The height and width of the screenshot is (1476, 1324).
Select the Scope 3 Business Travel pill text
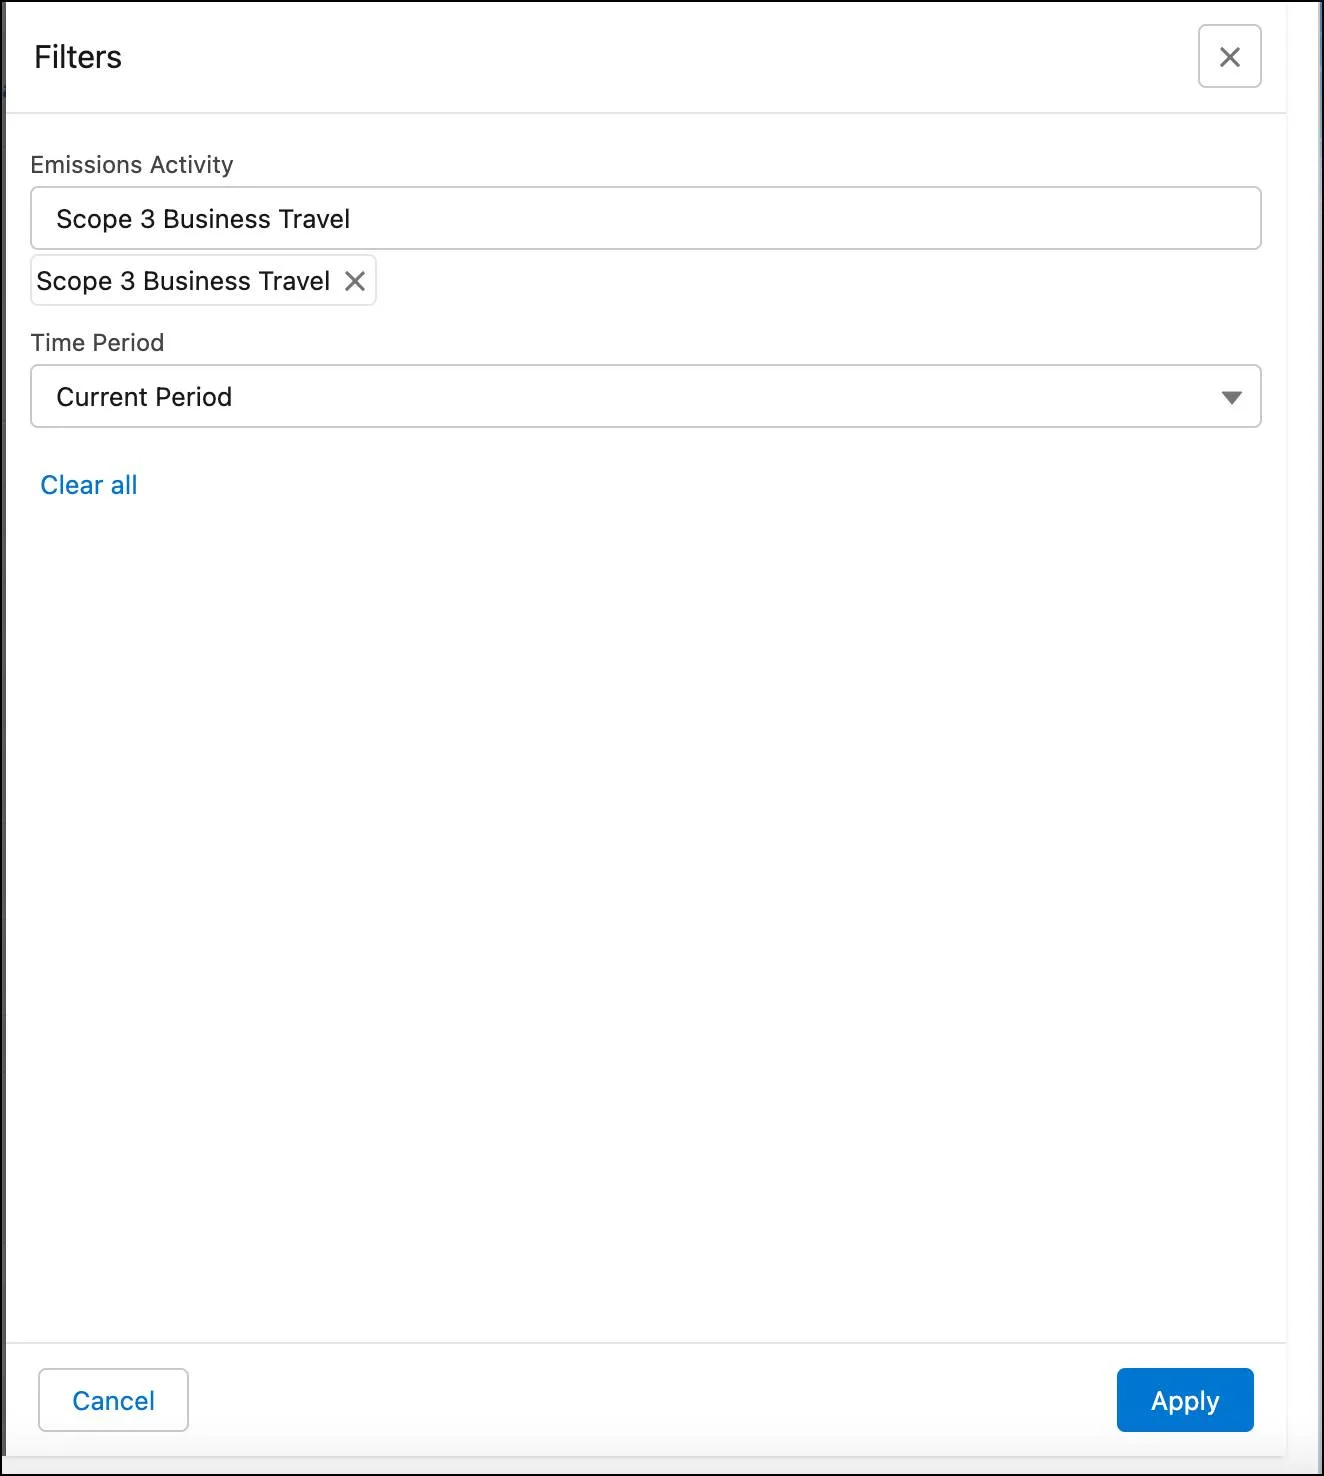point(183,281)
